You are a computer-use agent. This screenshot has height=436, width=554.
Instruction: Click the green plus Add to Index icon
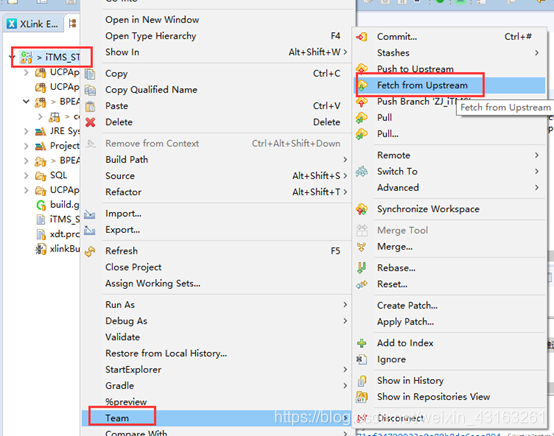pos(361,343)
